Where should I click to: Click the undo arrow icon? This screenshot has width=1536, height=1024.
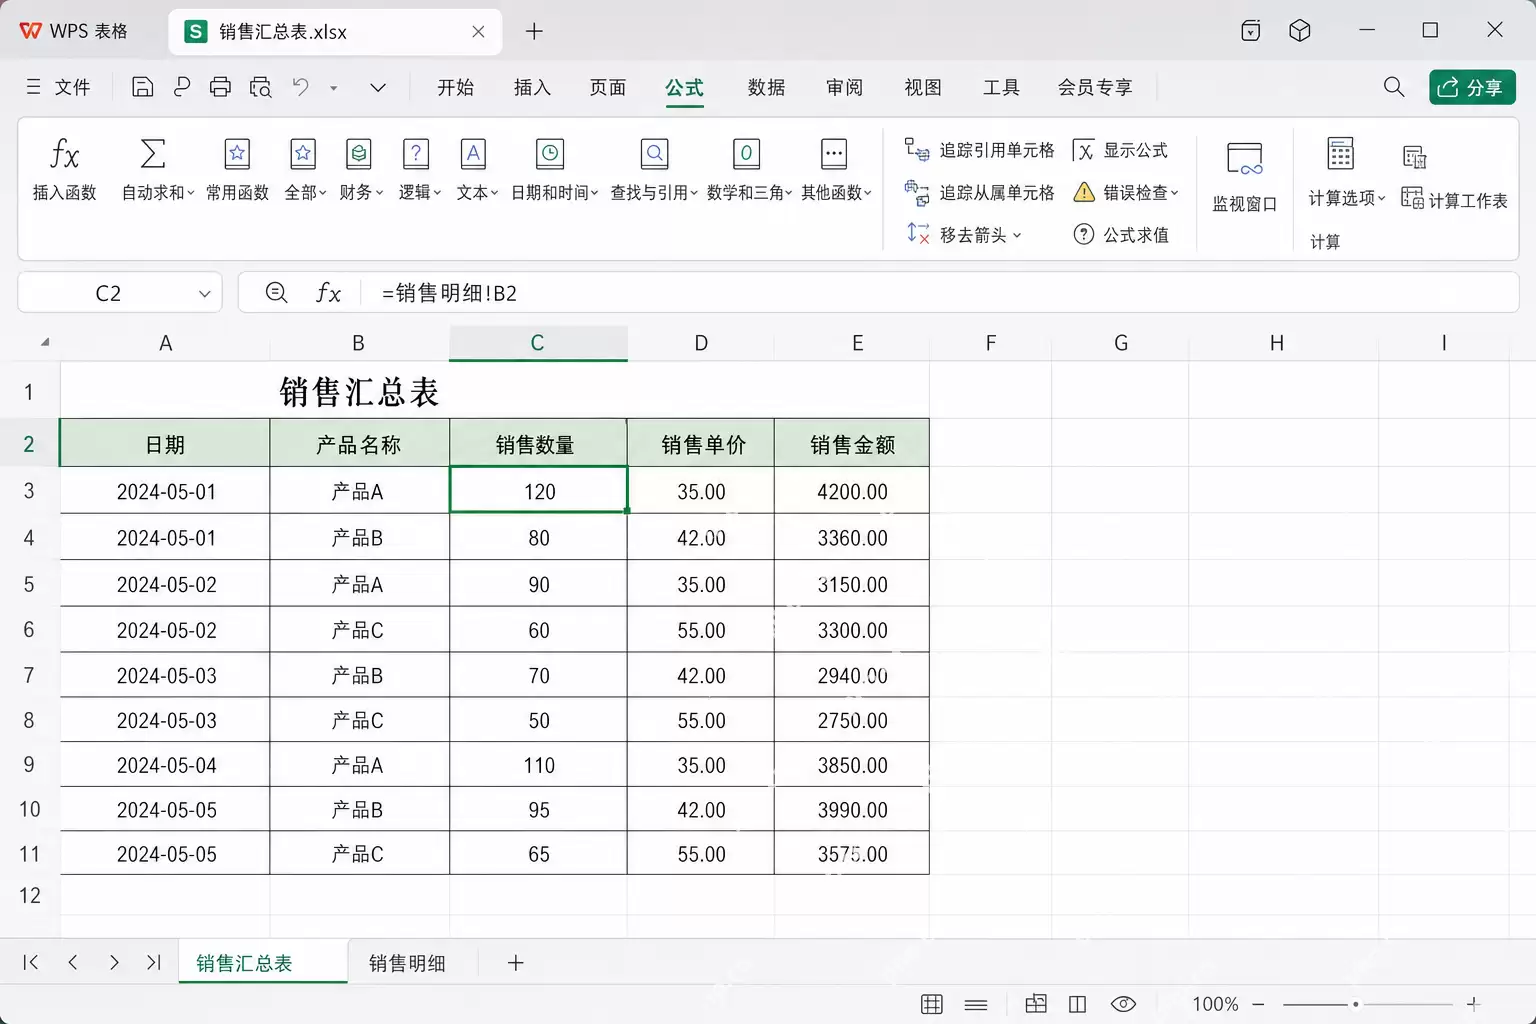tap(301, 88)
